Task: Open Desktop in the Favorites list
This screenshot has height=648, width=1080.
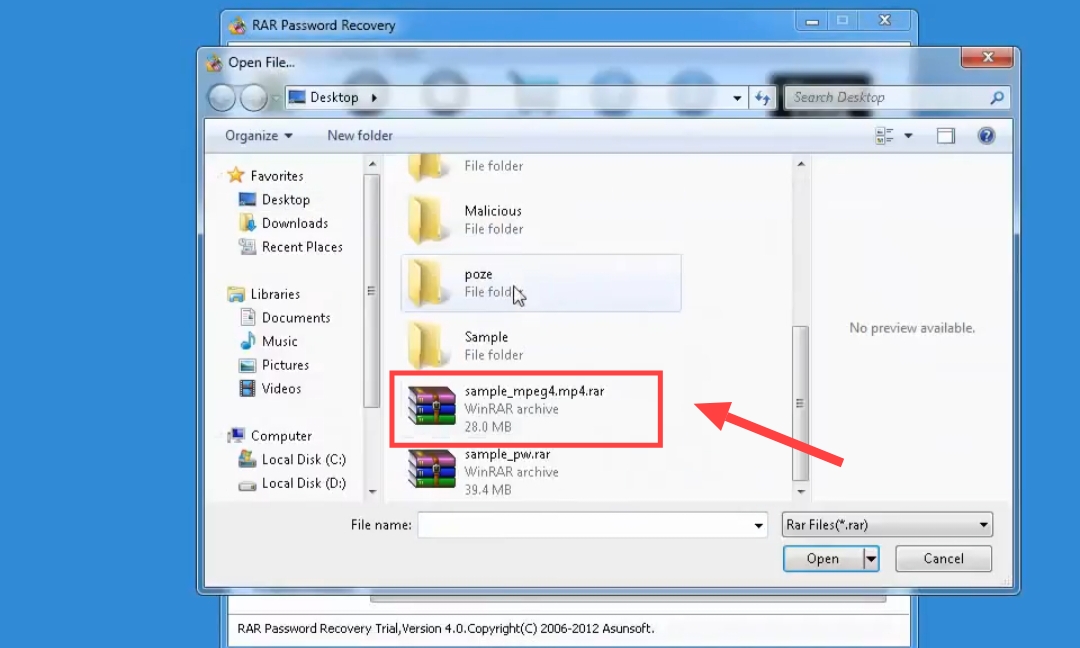Action: (x=285, y=199)
